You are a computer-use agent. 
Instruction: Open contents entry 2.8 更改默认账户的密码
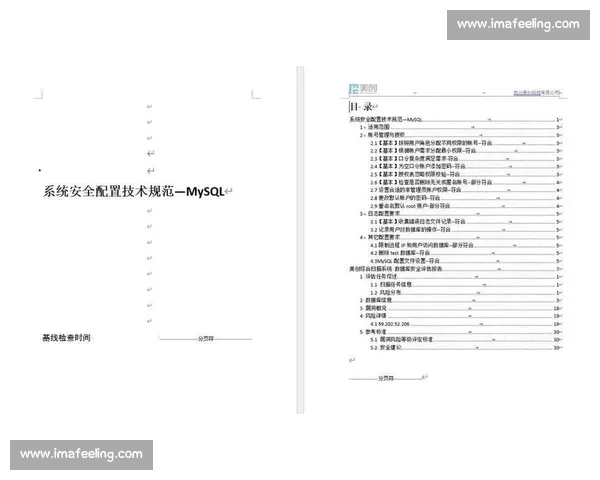465,198
